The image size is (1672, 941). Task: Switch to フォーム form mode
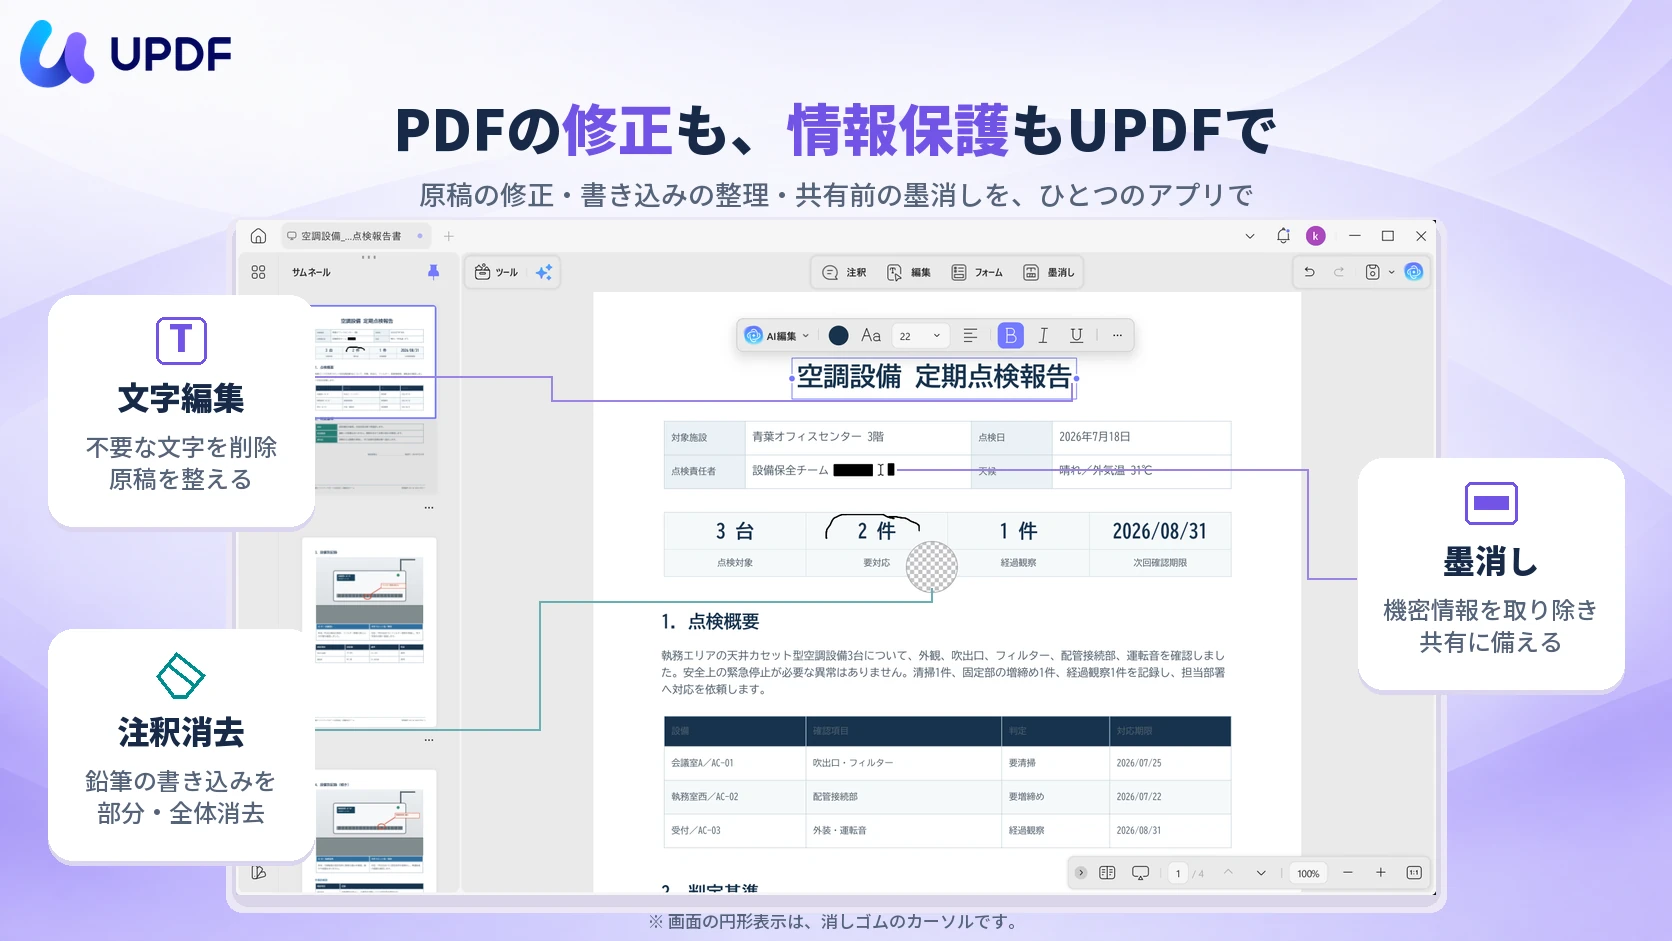[977, 272]
